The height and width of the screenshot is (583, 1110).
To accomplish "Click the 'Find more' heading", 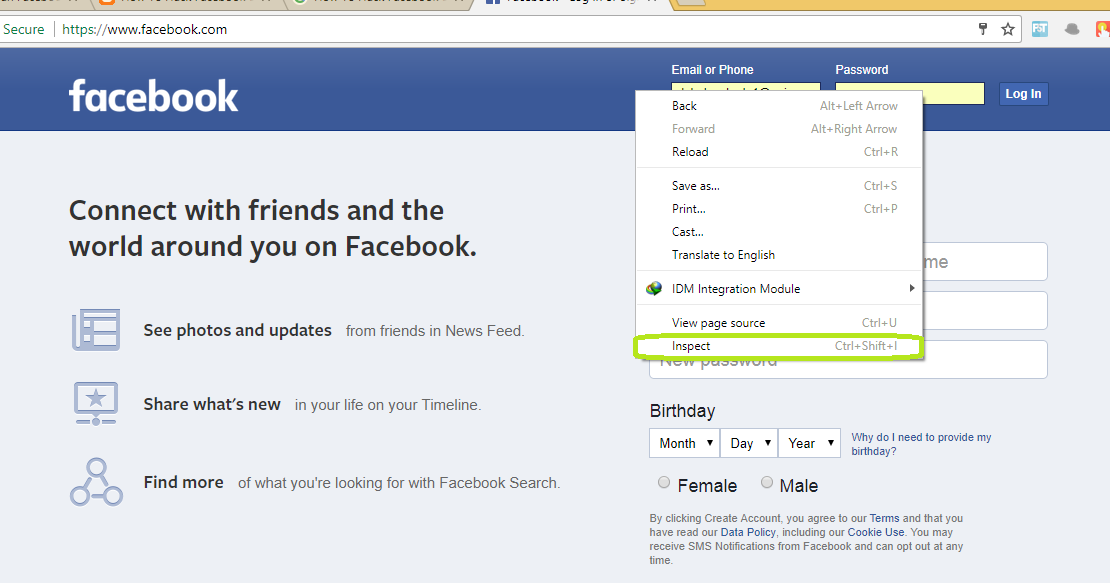I will (183, 483).
